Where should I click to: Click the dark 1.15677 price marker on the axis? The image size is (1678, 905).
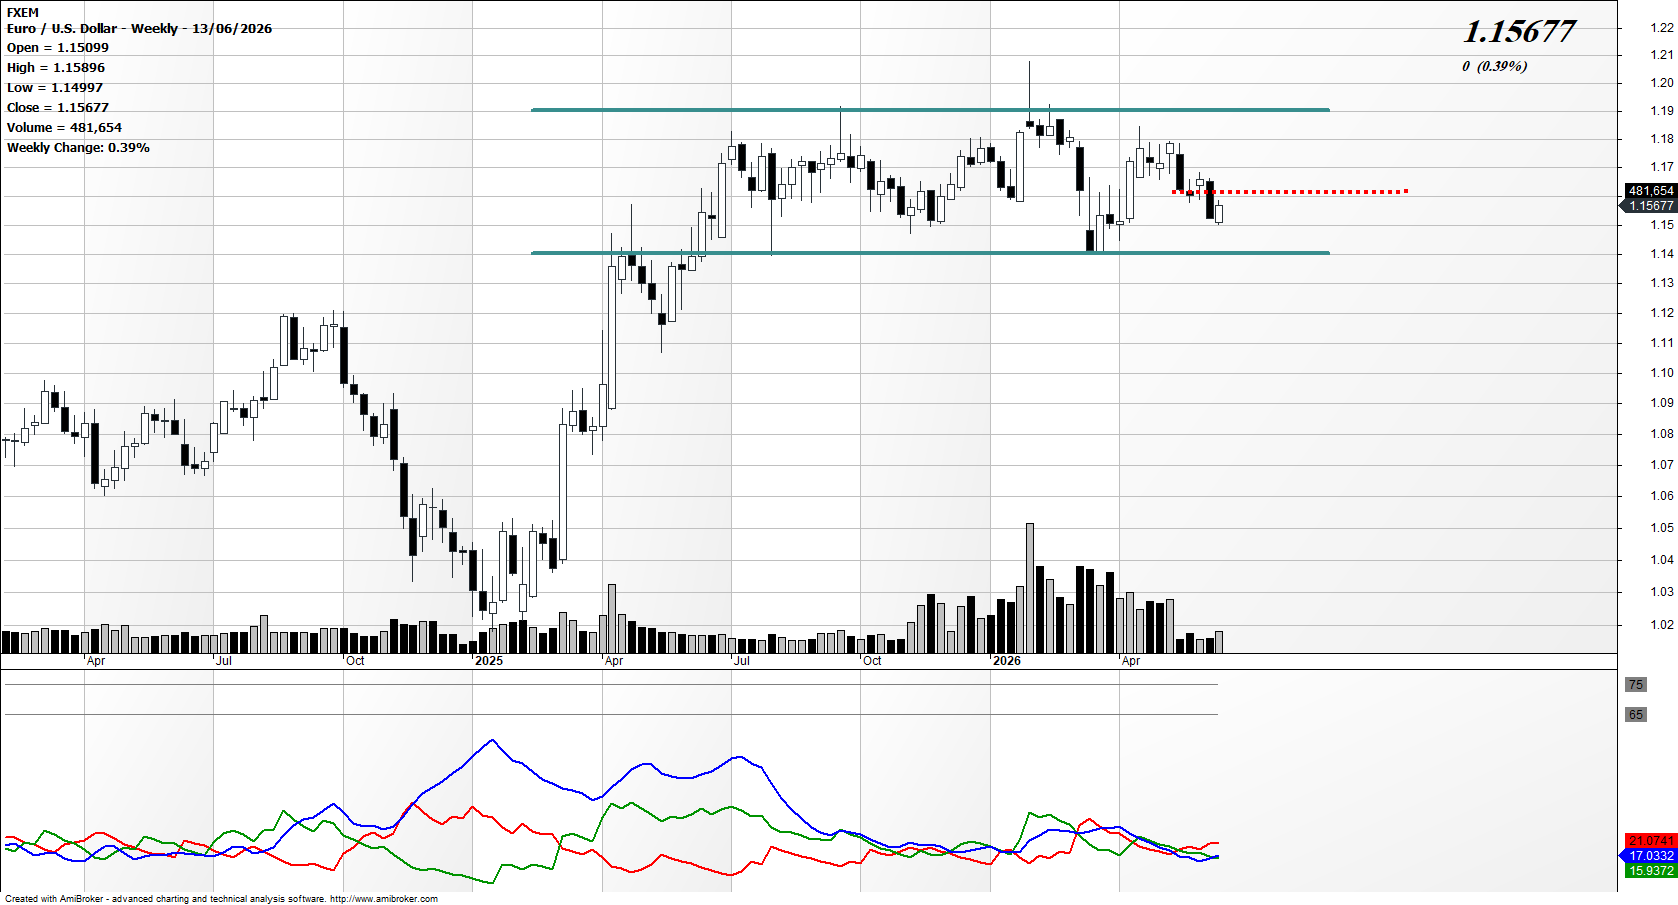1648,206
